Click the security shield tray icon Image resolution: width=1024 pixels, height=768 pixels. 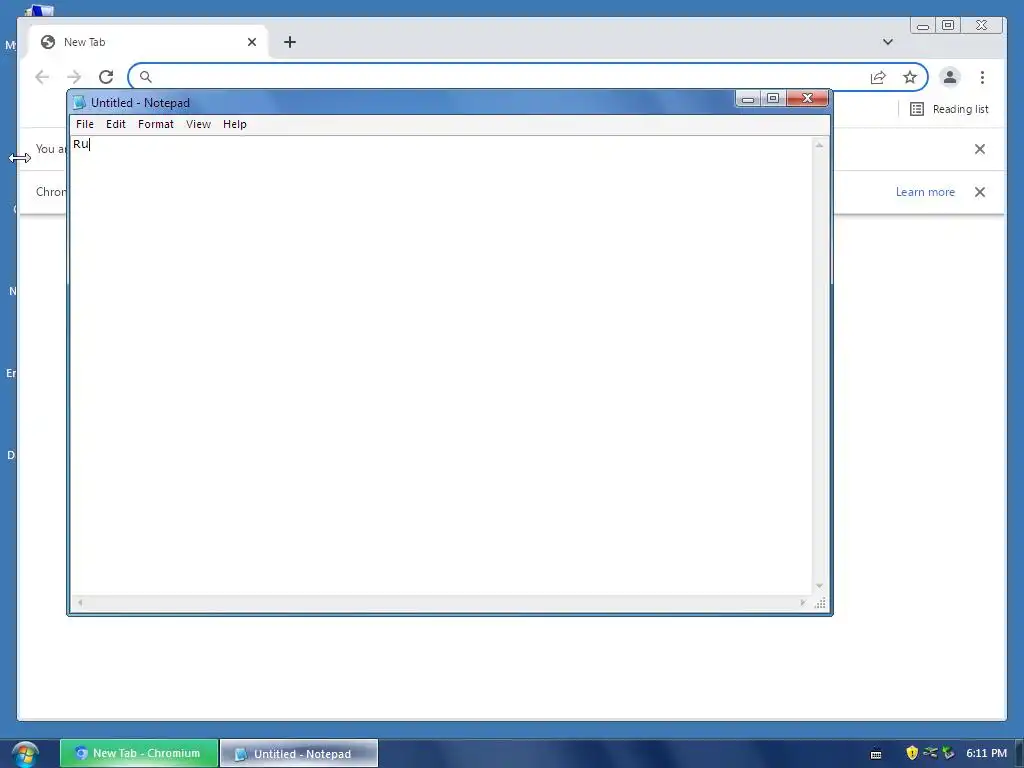pos(912,753)
